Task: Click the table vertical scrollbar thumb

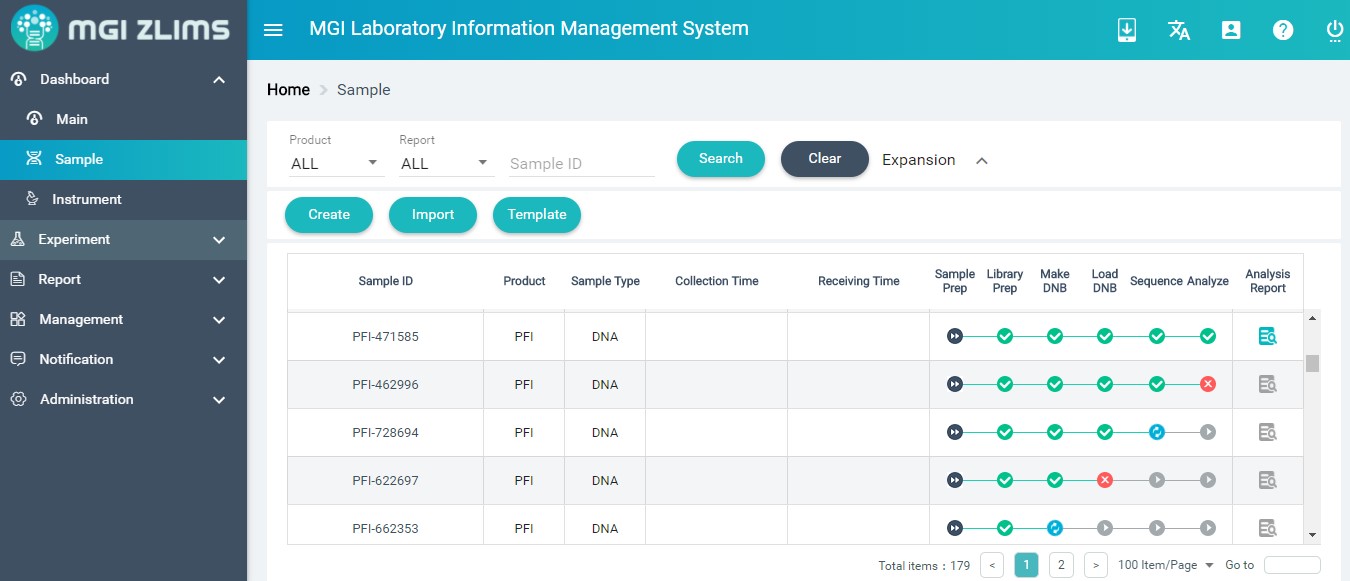Action: coord(1312,363)
